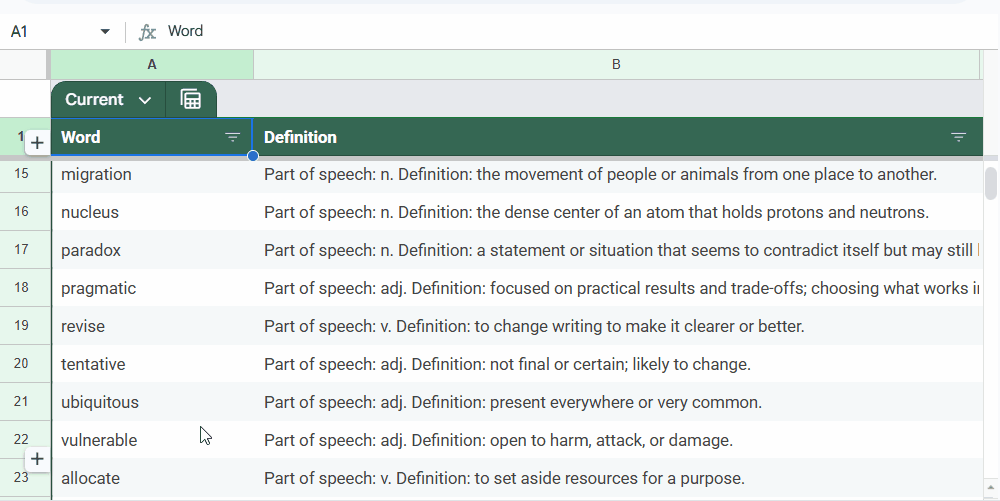This screenshot has height=501, width=1000.
Task: Click the Word column filter icon
Action: click(233, 137)
